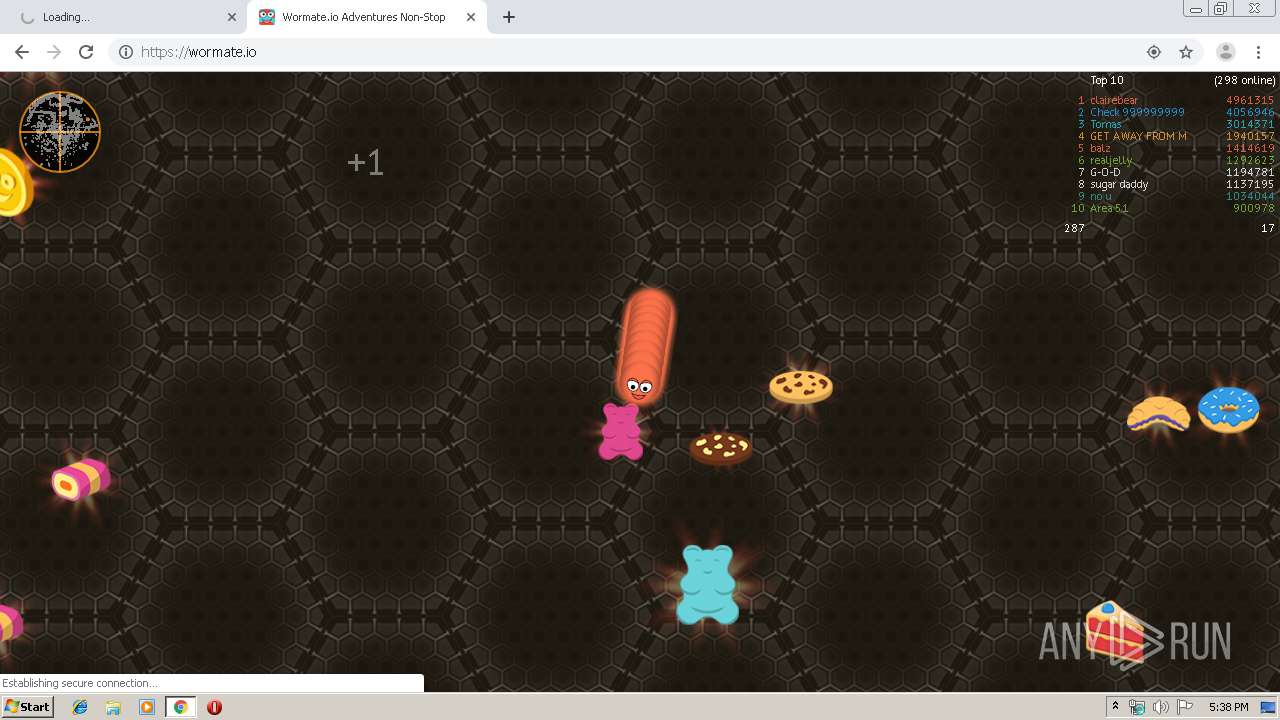The width and height of the screenshot is (1280, 720).
Task: Click Check 999999999 leaderboard entry
Action: click(1137, 112)
